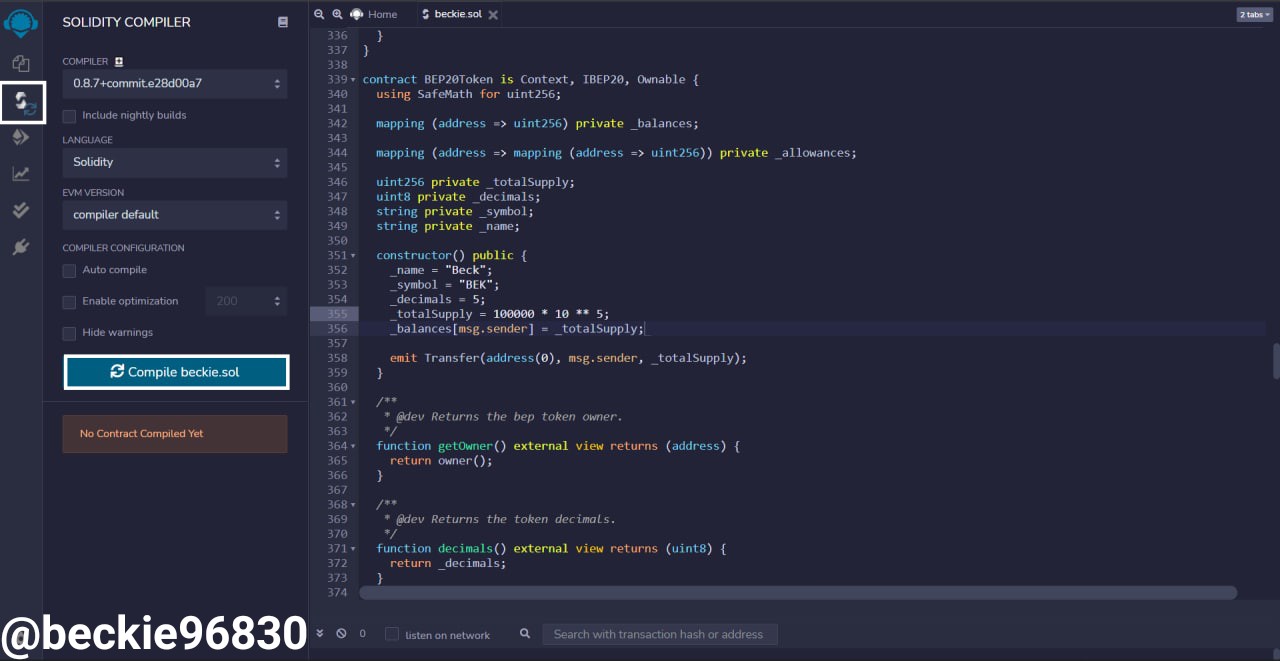Click the _balances[msg.sender] assignment line
The width and height of the screenshot is (1280, 661).
click(x=517, y=329)
